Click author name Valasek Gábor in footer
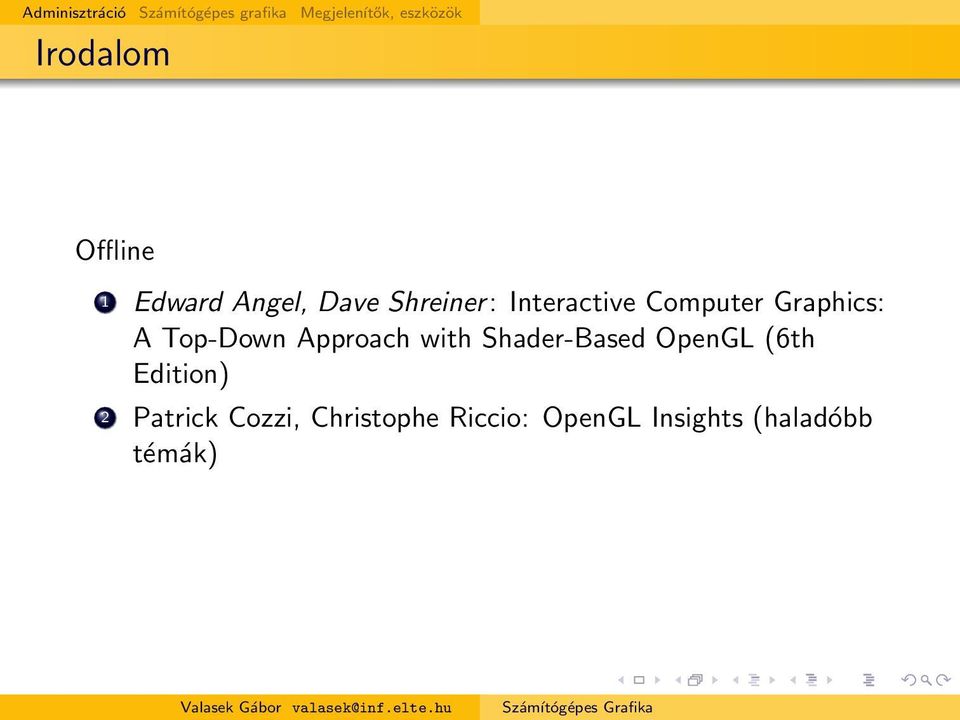The width and height of the screenshot is (960, 720). (x=231, y=707)
